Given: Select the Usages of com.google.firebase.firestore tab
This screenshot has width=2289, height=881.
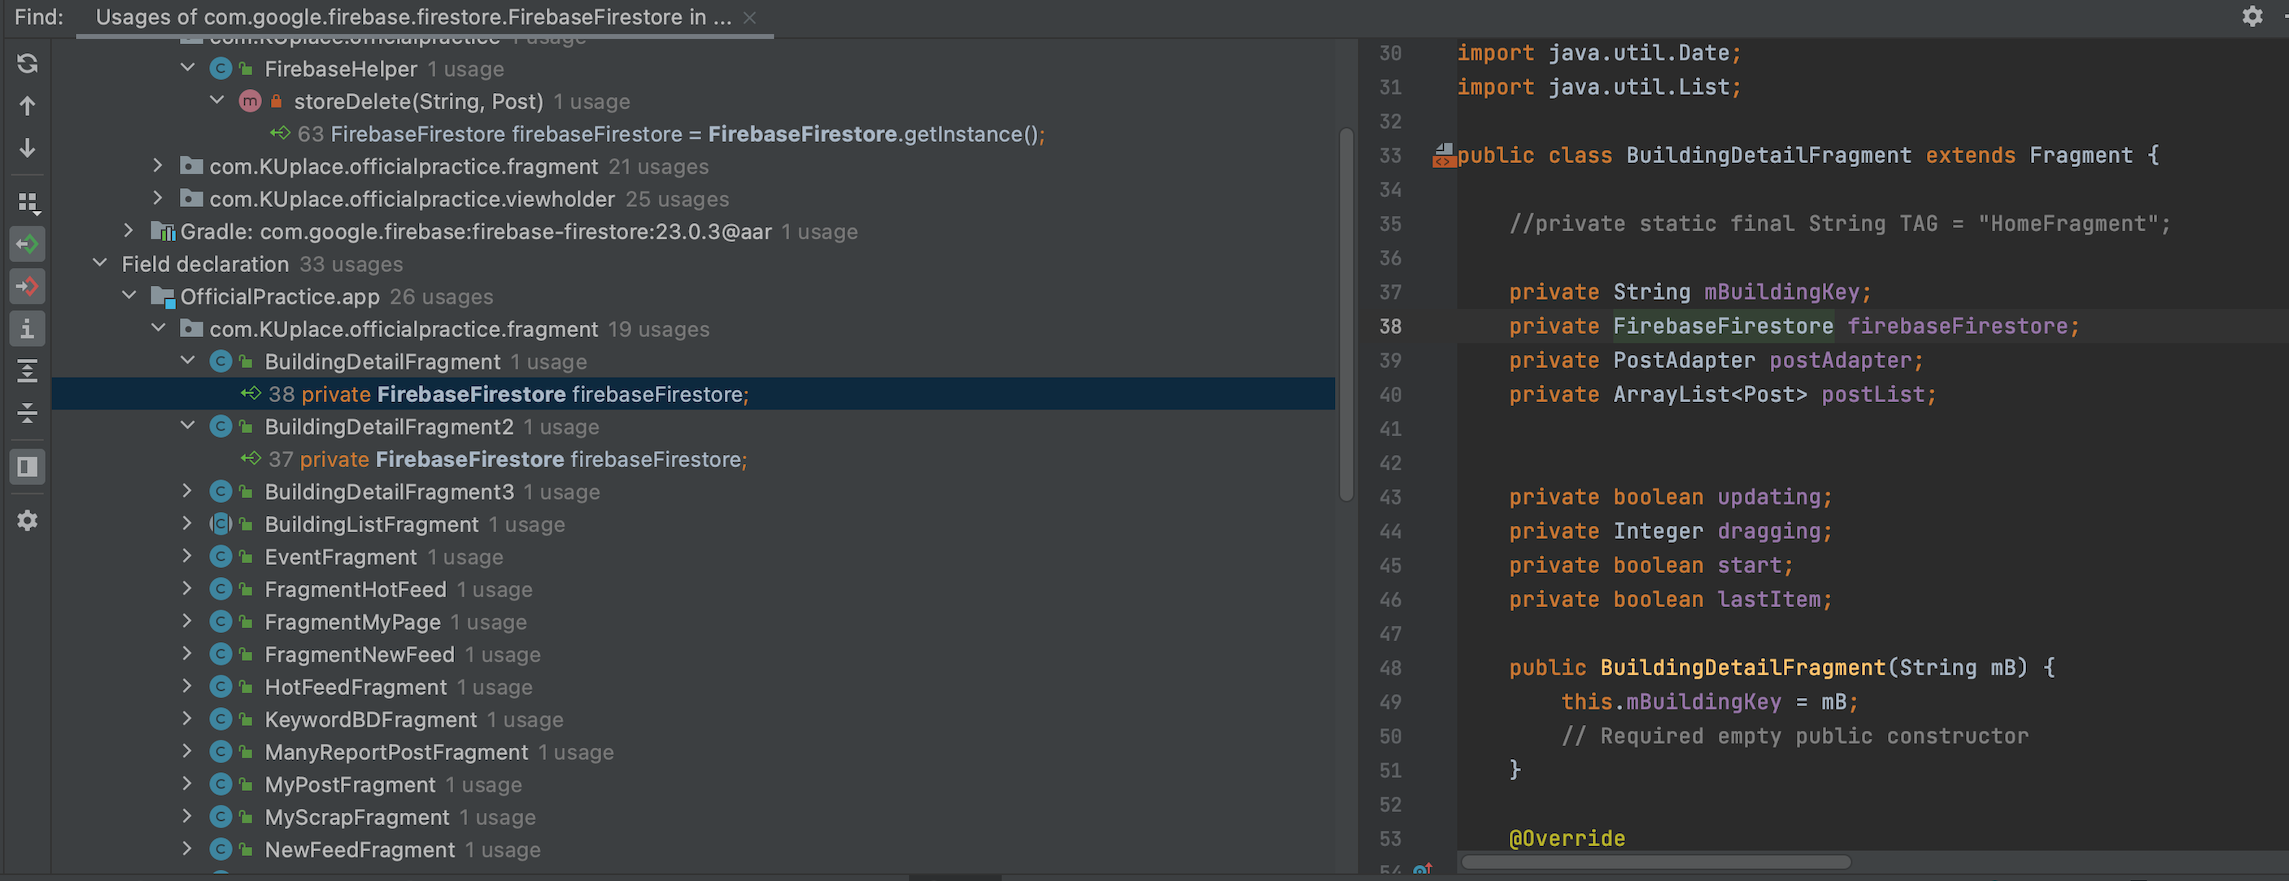Looking at the screenshot, I should pos(413,17).
